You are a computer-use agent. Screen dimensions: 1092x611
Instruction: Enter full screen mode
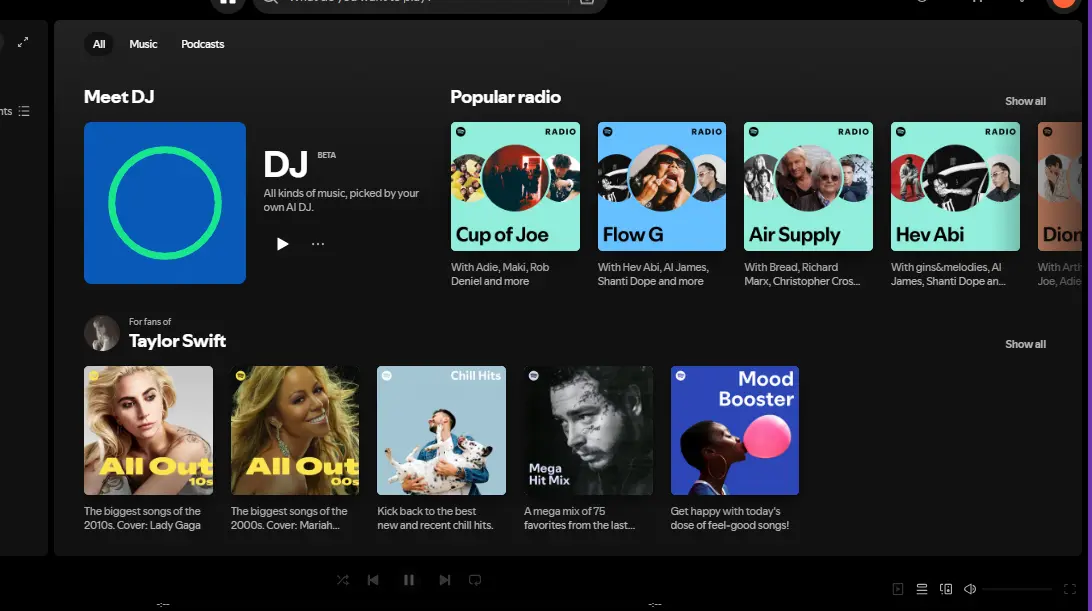tap(1070, 589)
